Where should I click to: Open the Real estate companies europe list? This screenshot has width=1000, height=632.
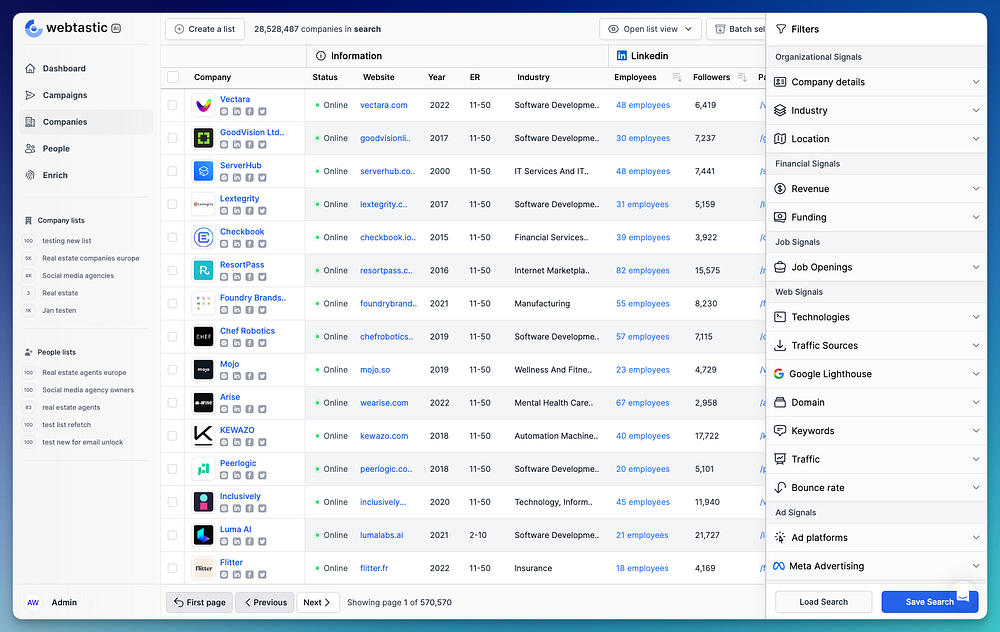pyautogui.click(x=90, y=258)
